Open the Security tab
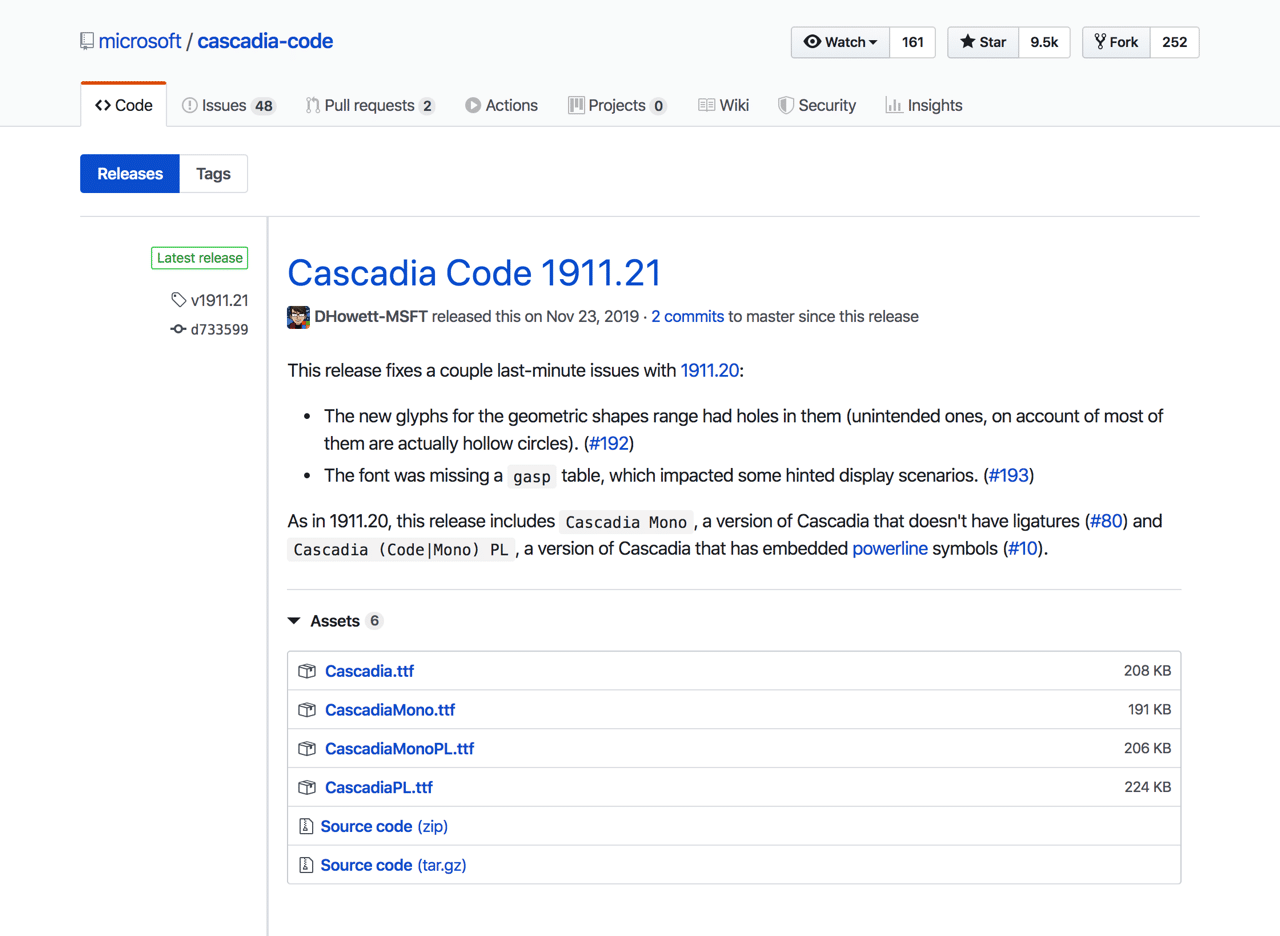 (x=826, y=104)
